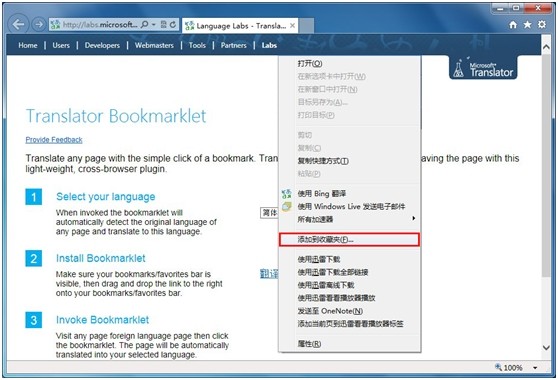Click the Provide Feedback link
558x380 pixels.
[x=54, y=140]
